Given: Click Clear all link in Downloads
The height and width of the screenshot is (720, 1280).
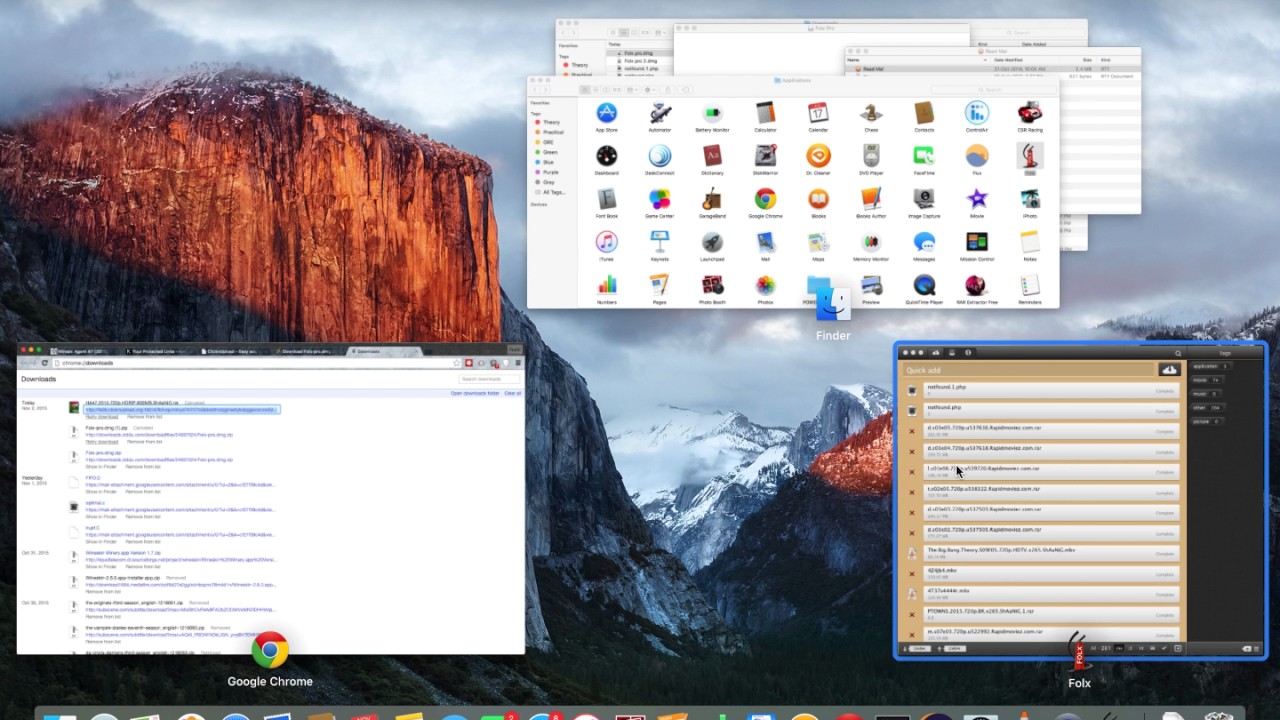Looking at the screenshot, I should (x=512, y=393).
